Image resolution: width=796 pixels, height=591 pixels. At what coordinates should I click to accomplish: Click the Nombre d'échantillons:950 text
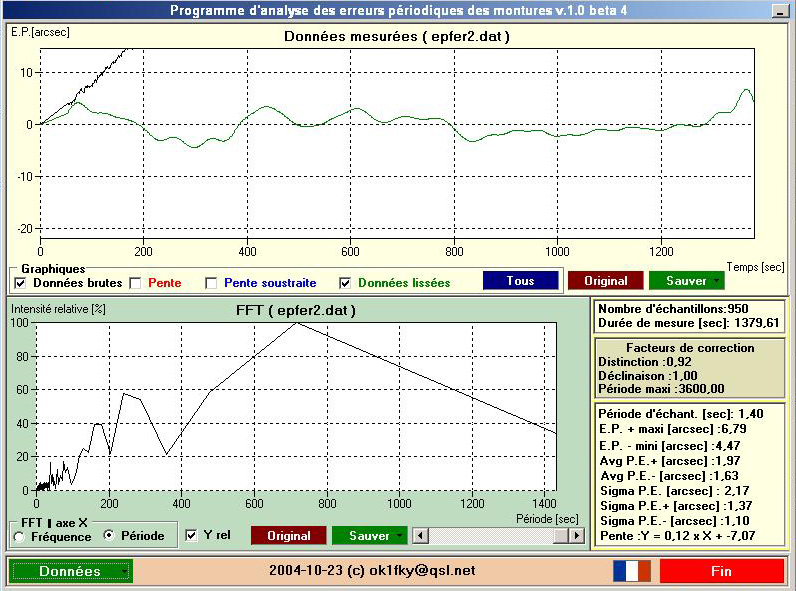click(x=673, y=309)
